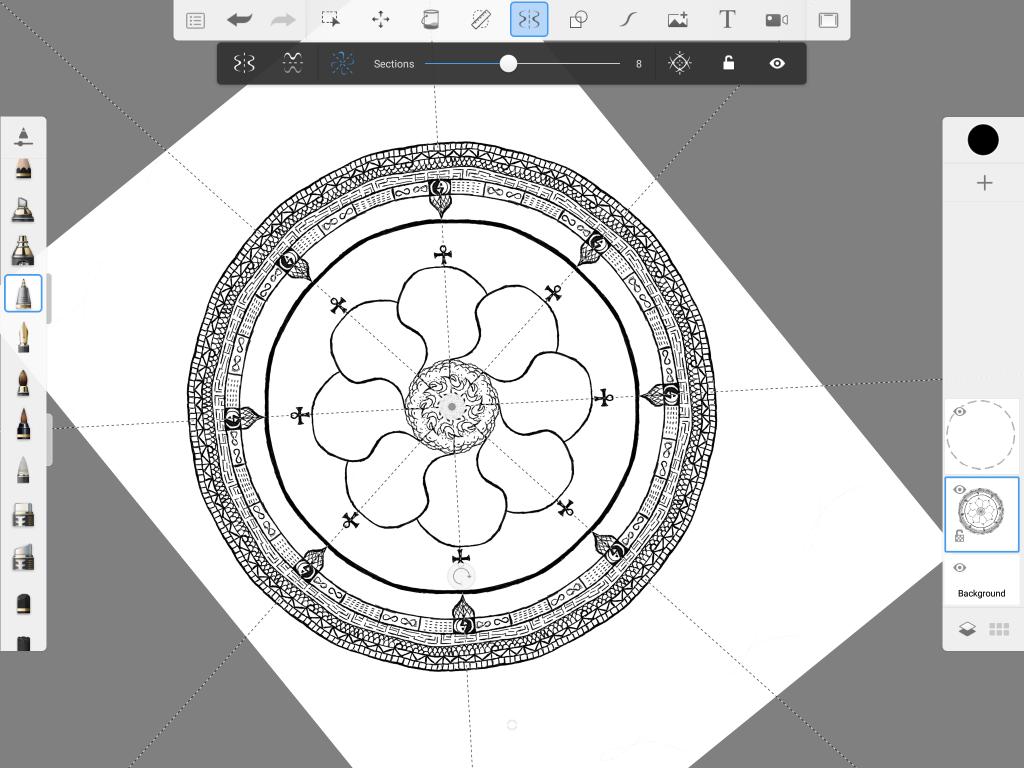
Task: Pick the Flood Fill bucket tool
Action: click(x=430, y=20)
